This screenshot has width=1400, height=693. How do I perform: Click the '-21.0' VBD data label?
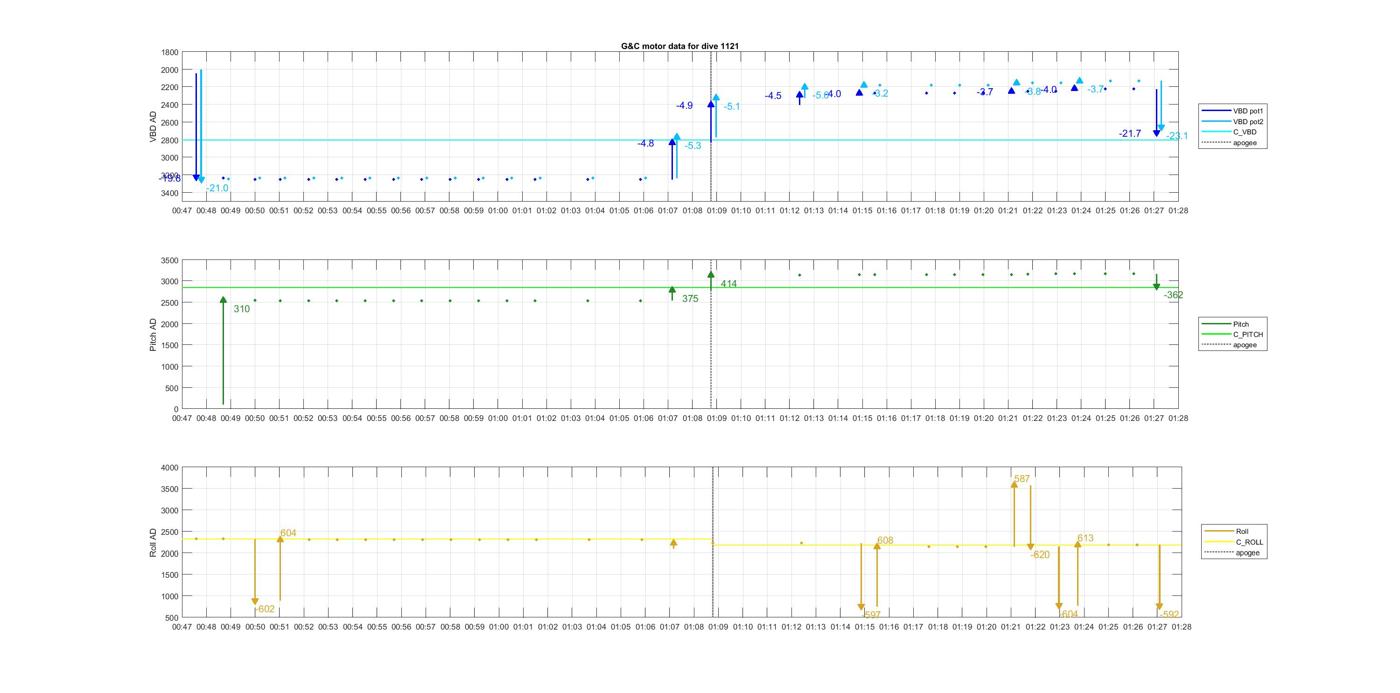[217, 188]
